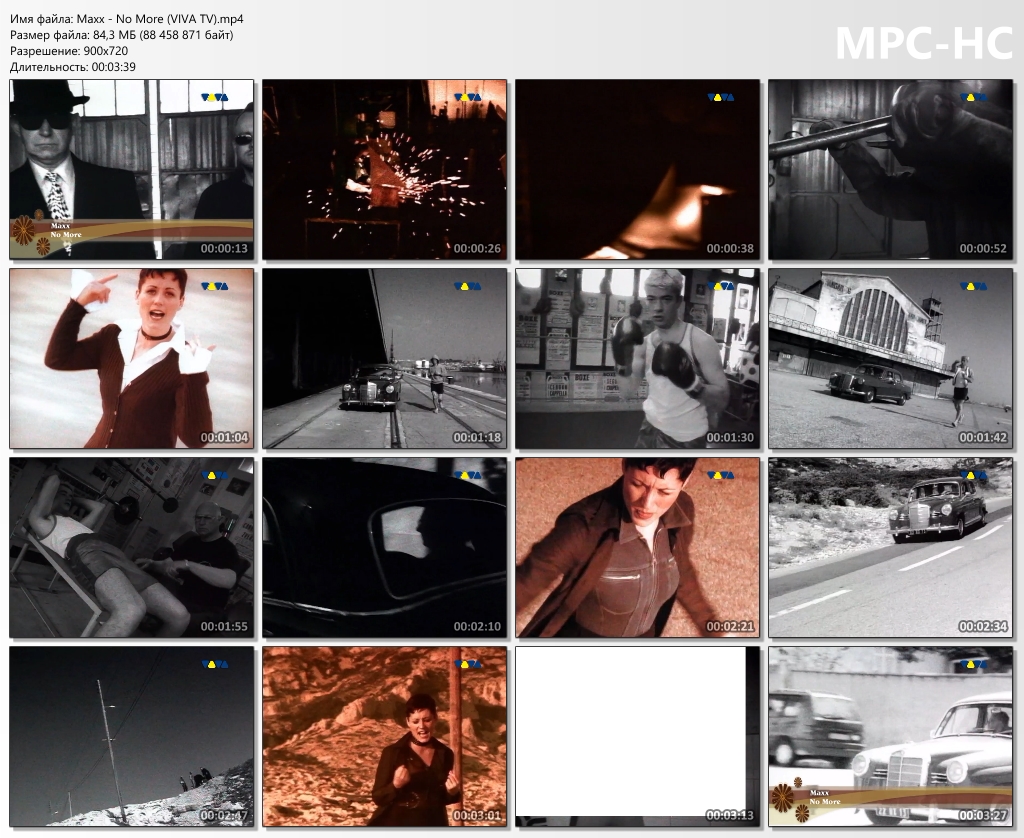Viewport: 1024px width, 838px height.
Task: Choose the metal bar thumbnail at 00:00:52
Action: 890,169
